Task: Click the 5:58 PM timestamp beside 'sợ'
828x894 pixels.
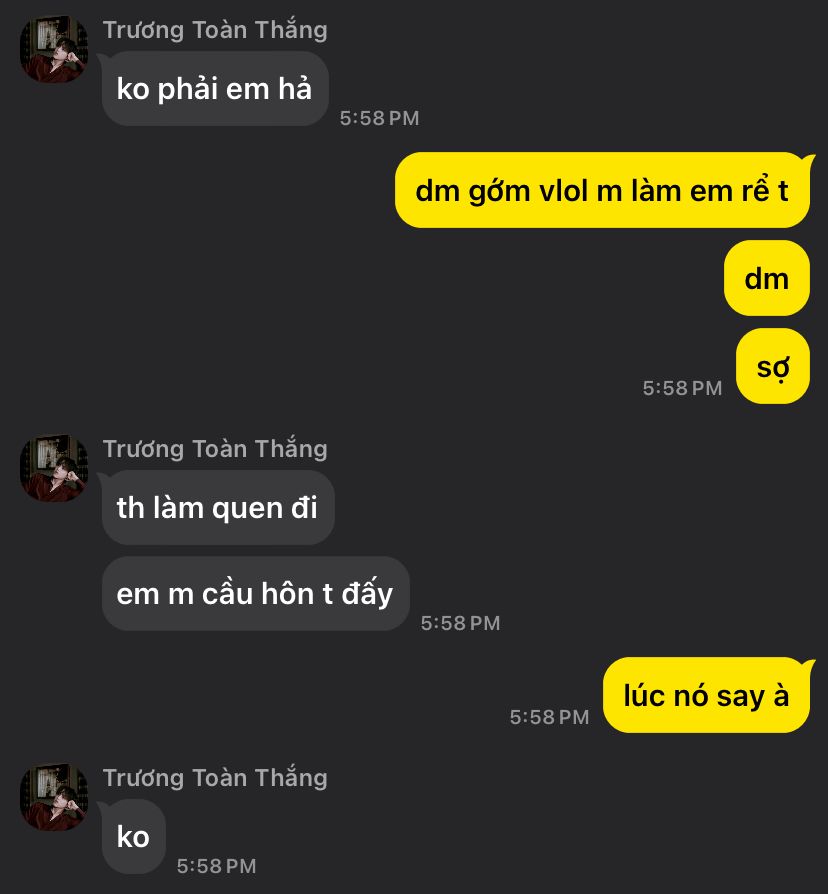Action: pyautogui.click(x=682, y=388)
